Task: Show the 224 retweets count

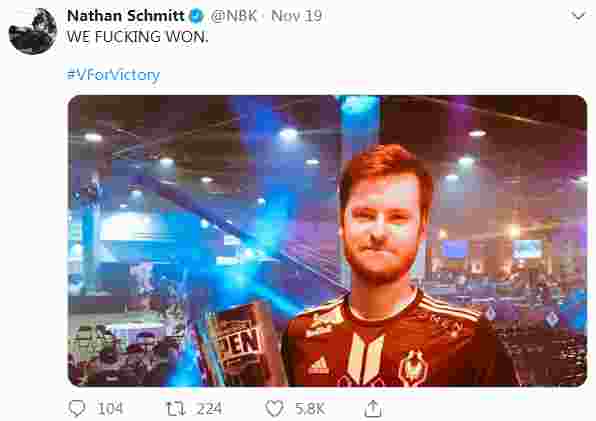Action: 209,409
